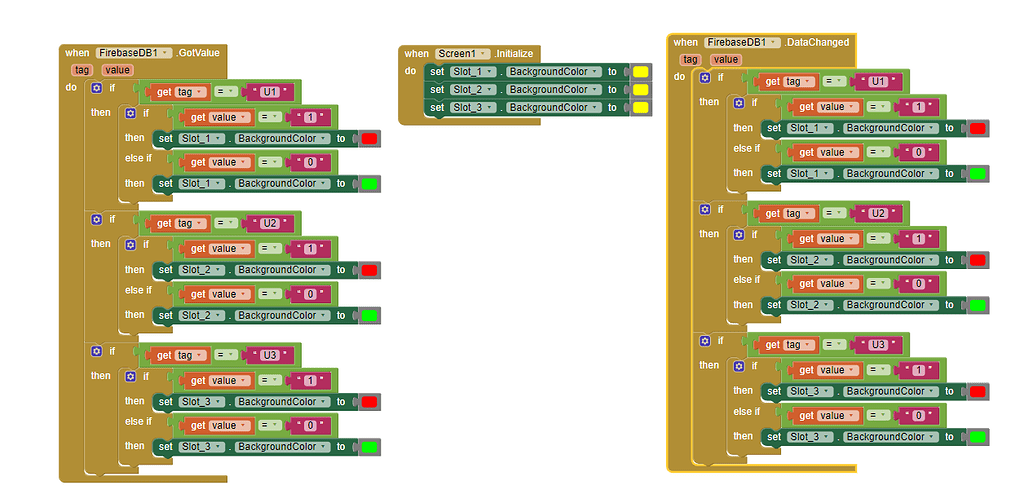Open mutator gear on DataChanged's U1 if block

705,77
